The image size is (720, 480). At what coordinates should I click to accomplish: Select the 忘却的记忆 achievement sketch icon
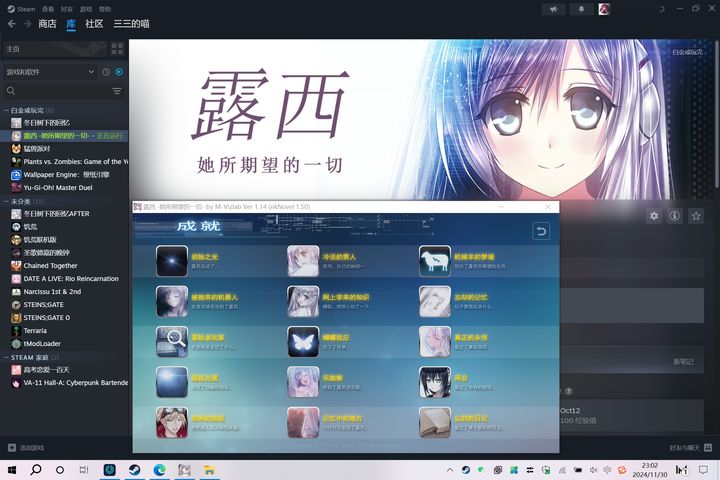[x=435, y=301]
